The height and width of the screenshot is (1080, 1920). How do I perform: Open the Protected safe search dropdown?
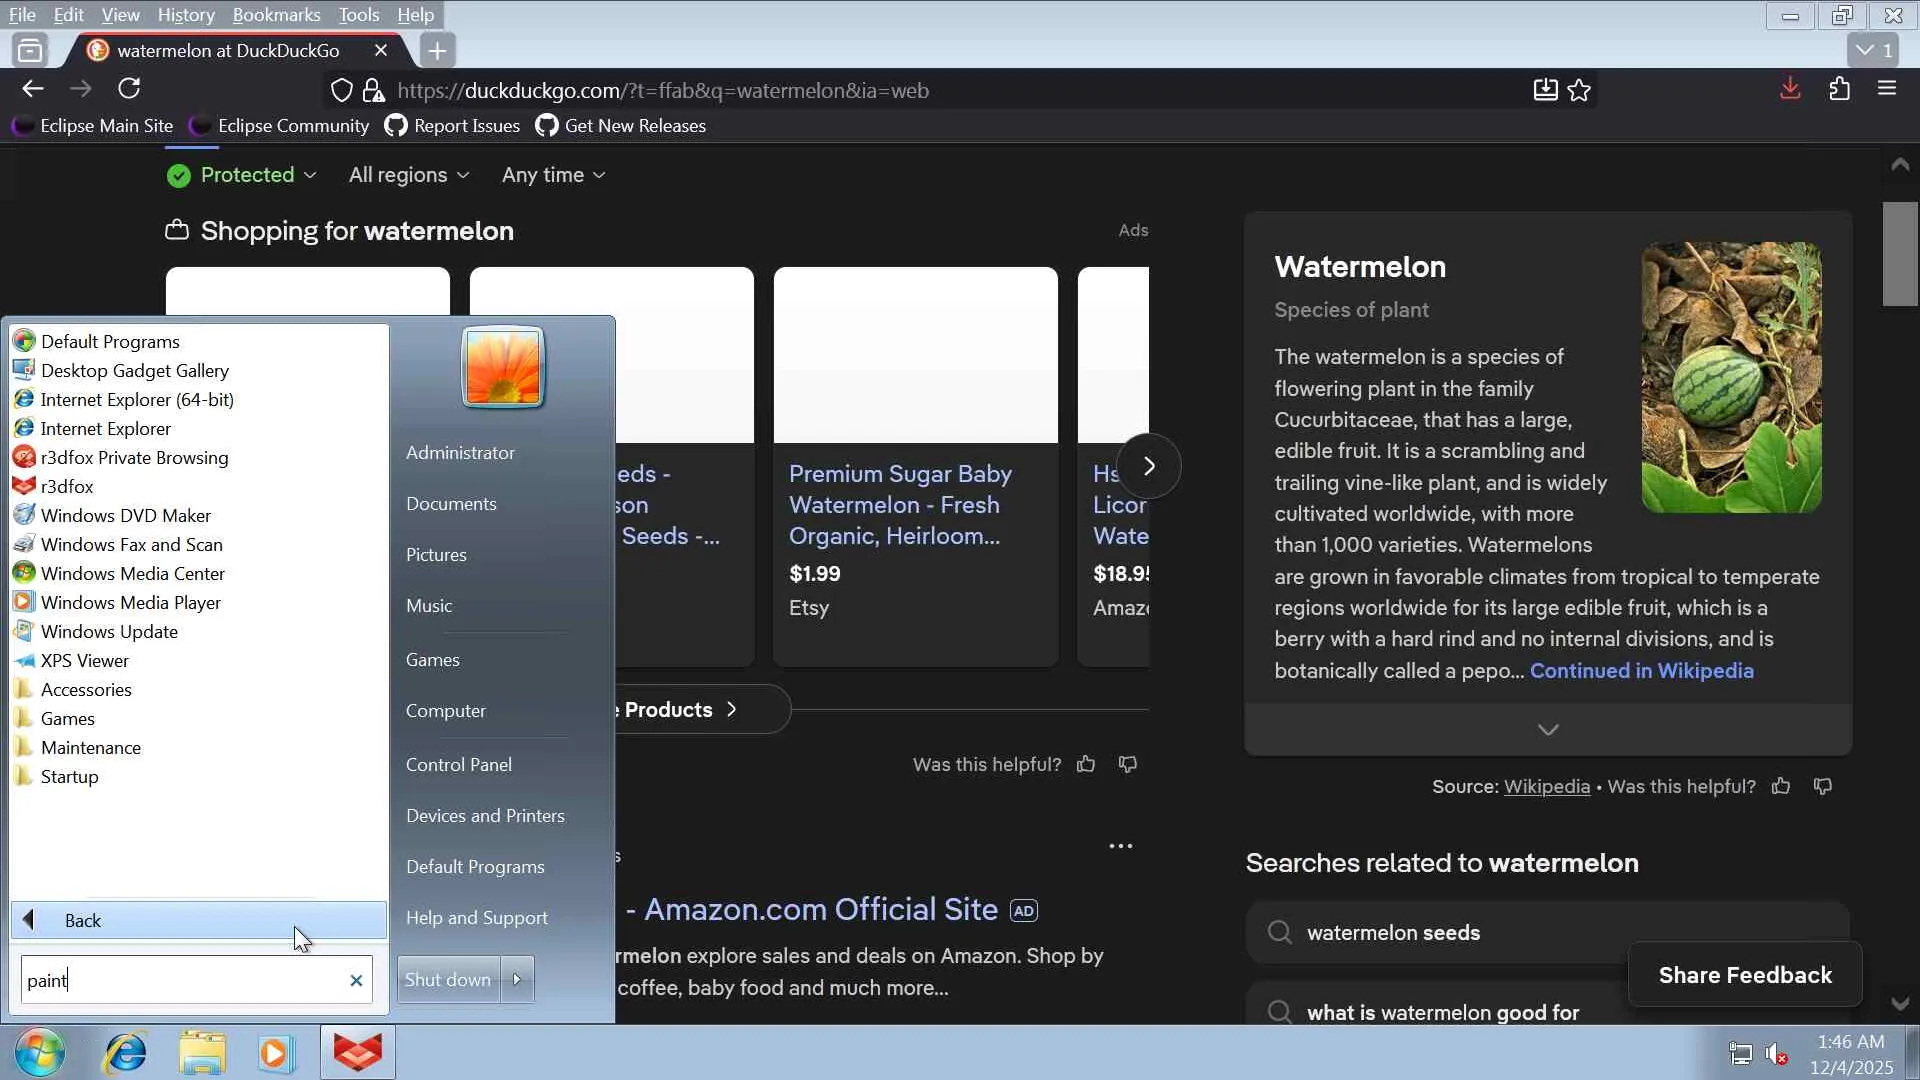[242, 175]
